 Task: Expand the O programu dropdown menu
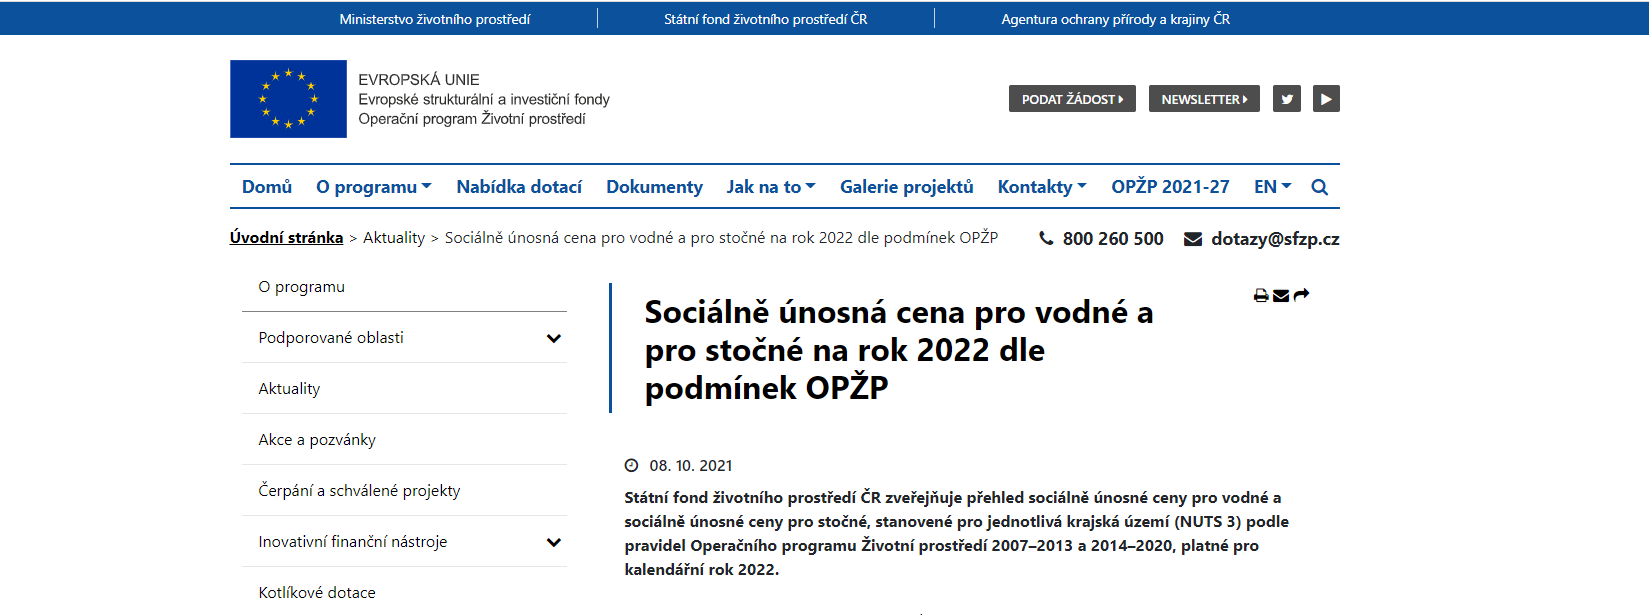[x=374, y=187]
